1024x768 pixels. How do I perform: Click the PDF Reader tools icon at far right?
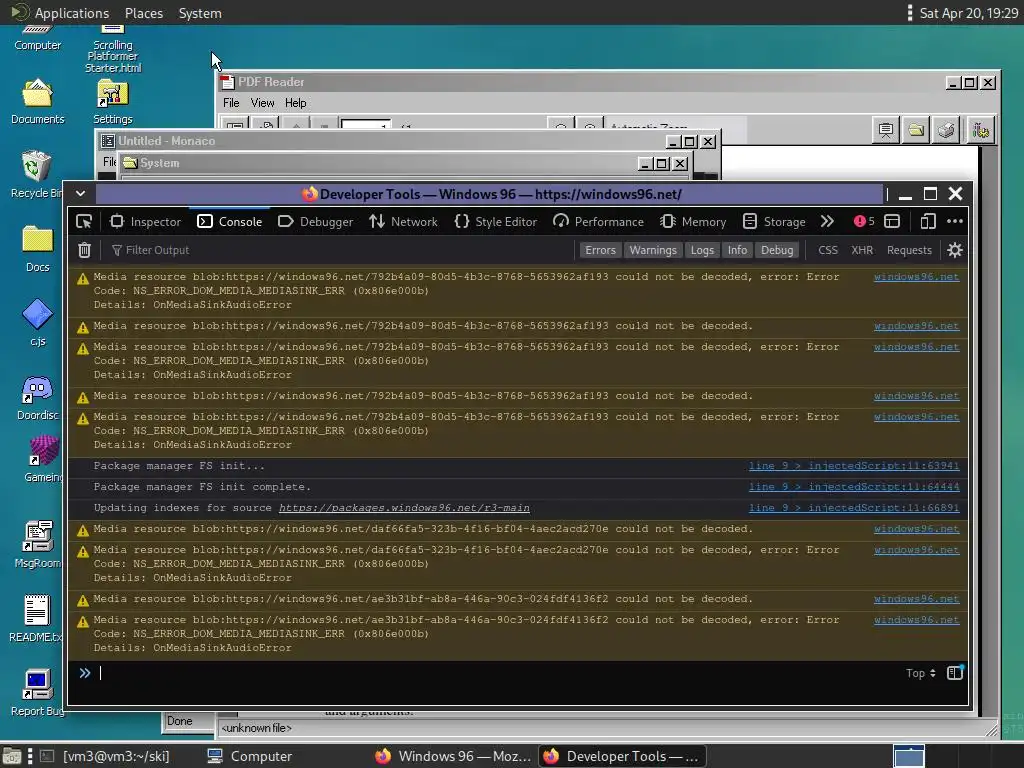point(980,130)
